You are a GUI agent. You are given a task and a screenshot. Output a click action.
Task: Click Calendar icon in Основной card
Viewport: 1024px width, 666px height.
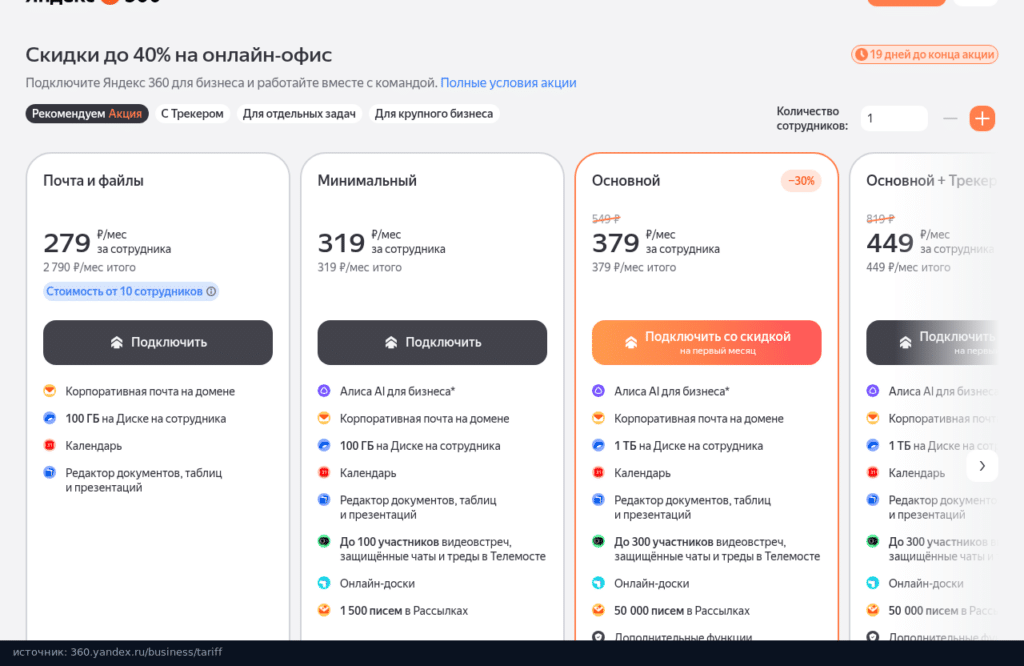(598, 472)
